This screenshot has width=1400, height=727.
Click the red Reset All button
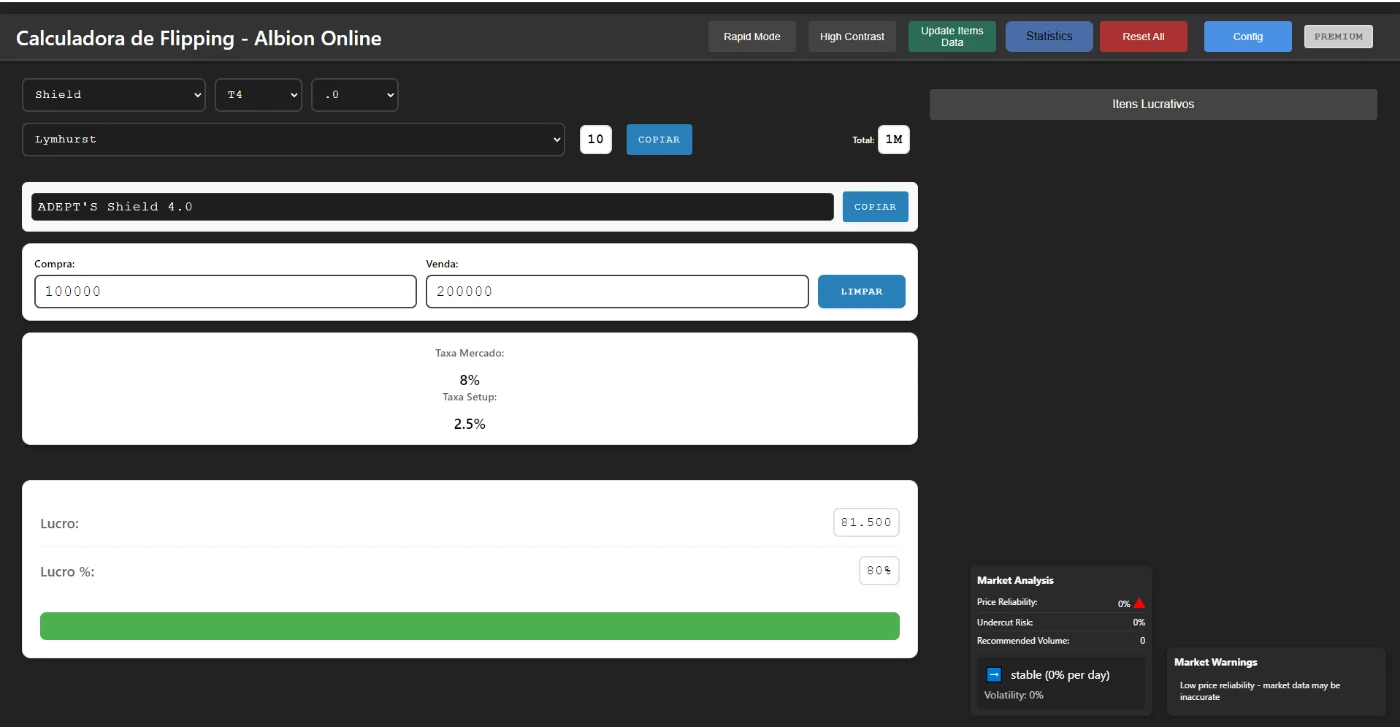pos(1143,37)
